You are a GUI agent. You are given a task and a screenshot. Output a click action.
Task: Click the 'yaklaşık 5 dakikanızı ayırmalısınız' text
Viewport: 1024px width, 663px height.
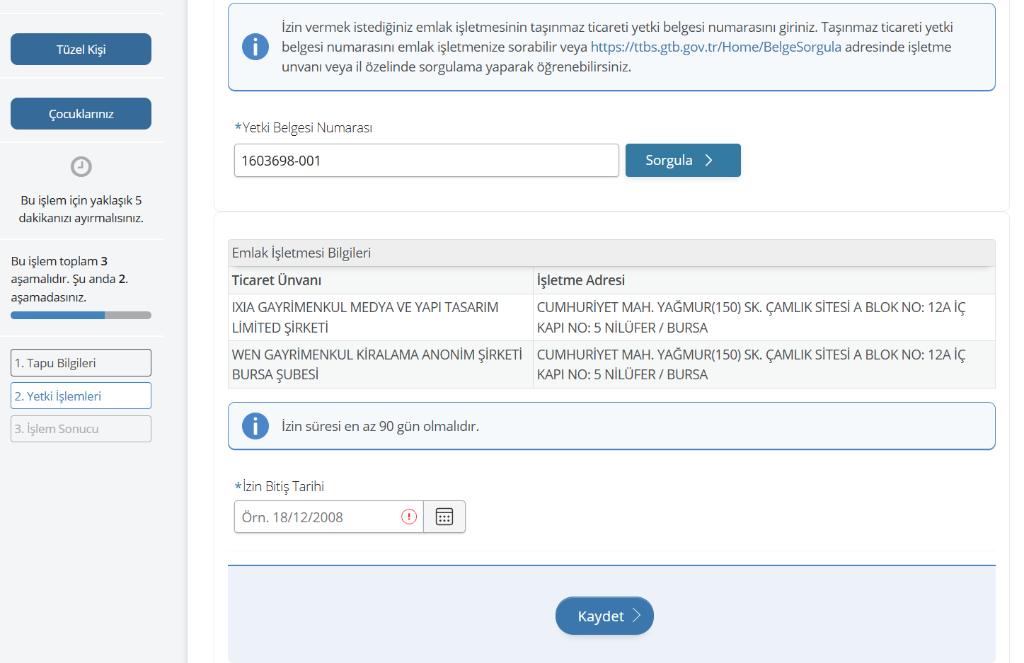coord(81,209)
